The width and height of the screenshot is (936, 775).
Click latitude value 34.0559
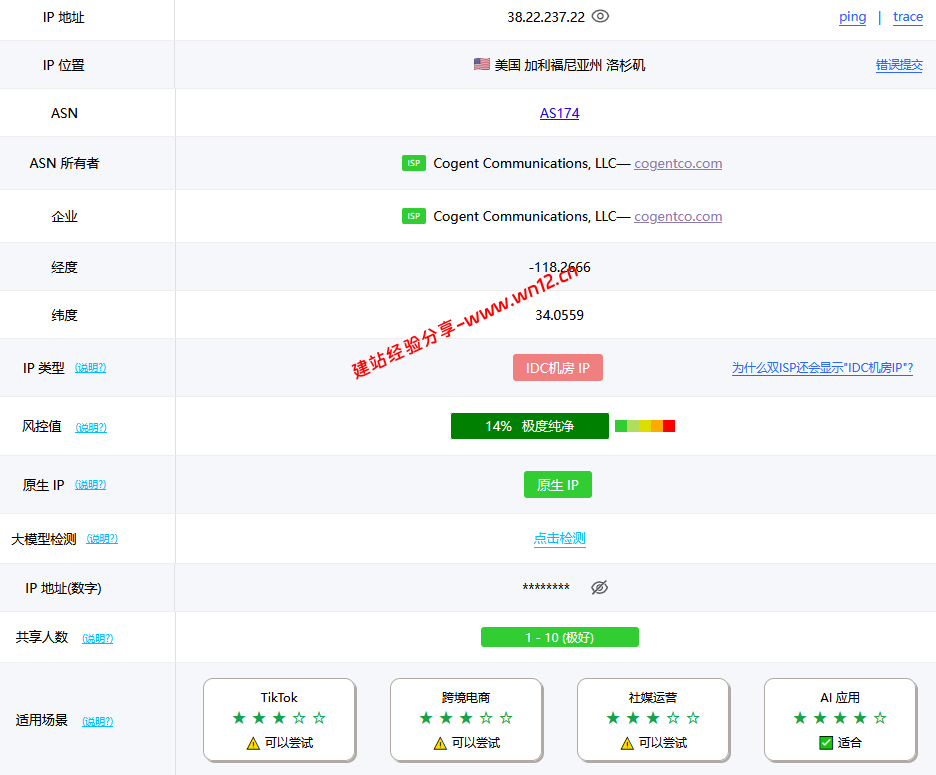559,315
